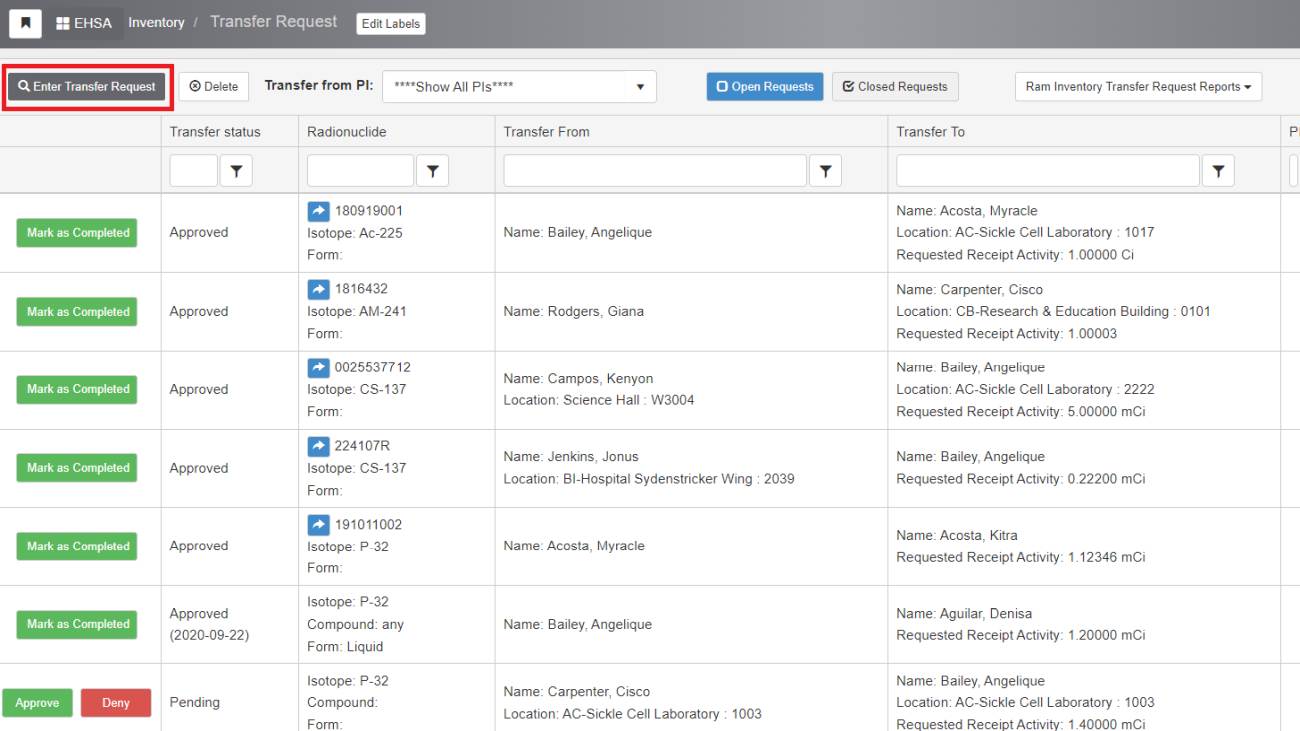Click transfer arrow icon for 180919001

pyautogui.click(x=318, y=211)
